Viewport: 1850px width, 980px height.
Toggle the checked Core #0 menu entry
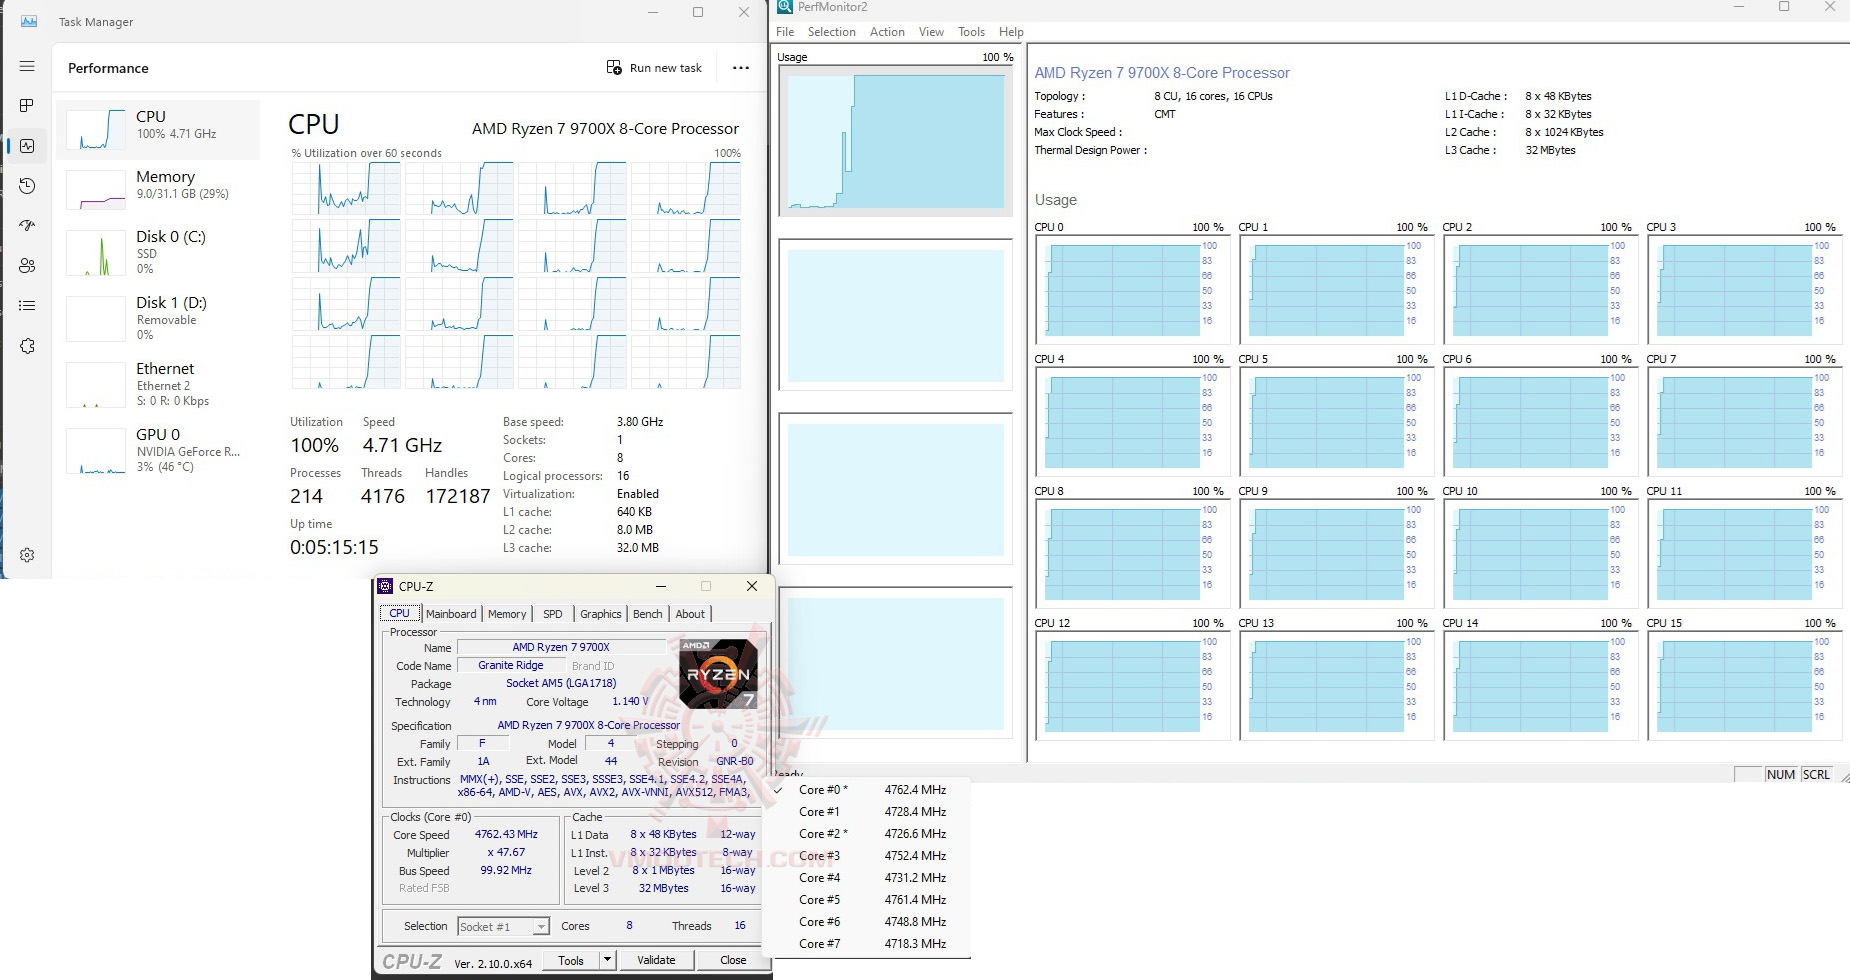coord(866,790)
